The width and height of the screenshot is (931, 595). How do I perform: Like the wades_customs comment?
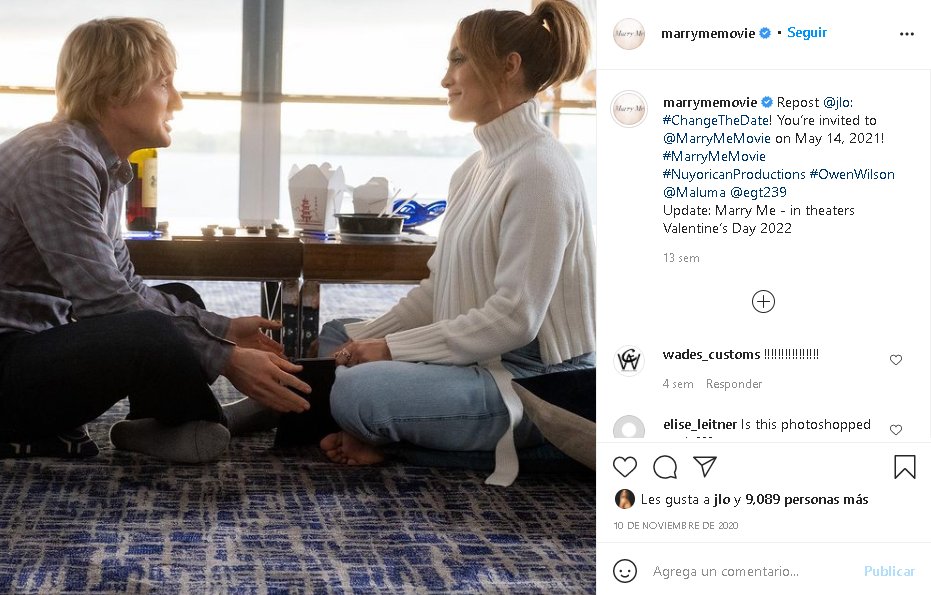coord(895,360)
